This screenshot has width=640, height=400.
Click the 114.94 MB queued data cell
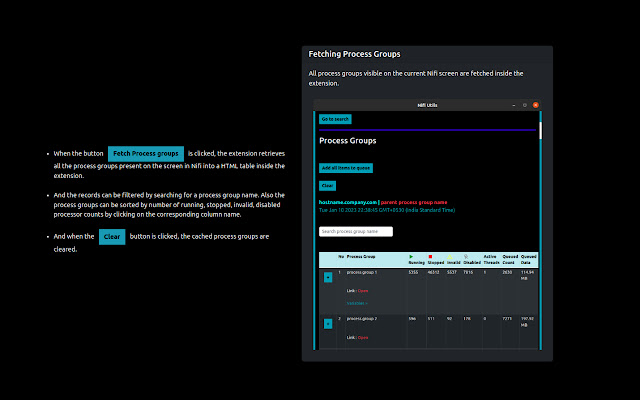pos(527,275)
